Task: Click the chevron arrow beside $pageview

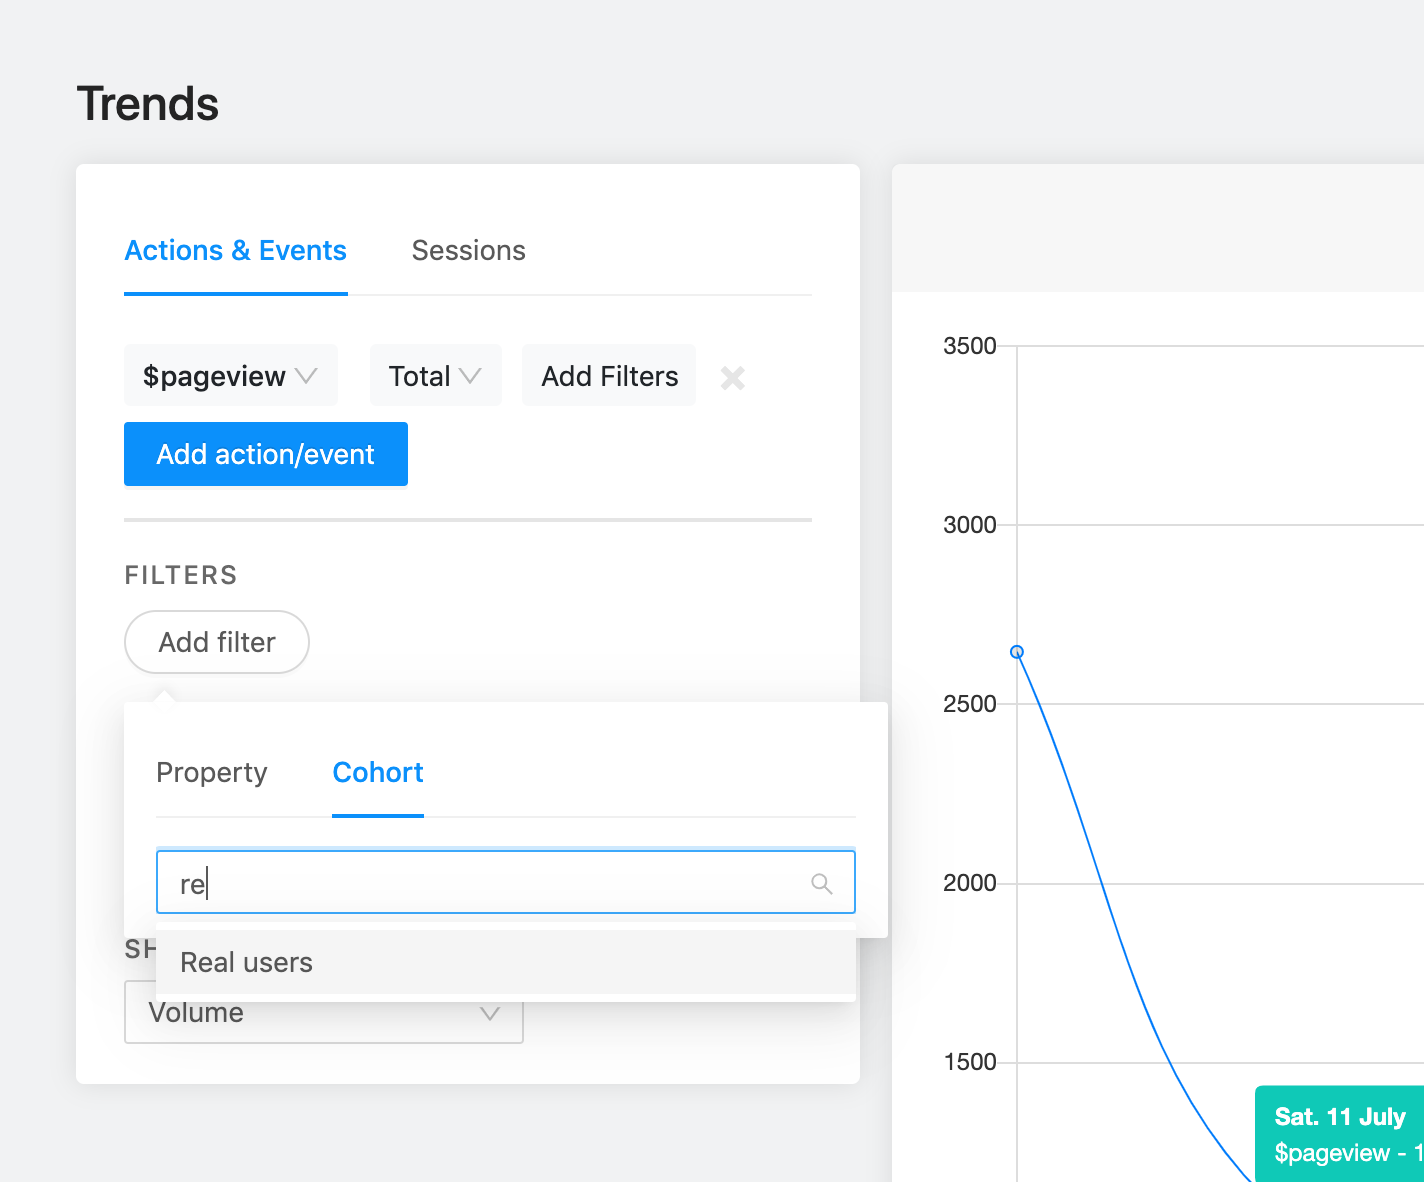Action: click(306, 376)
